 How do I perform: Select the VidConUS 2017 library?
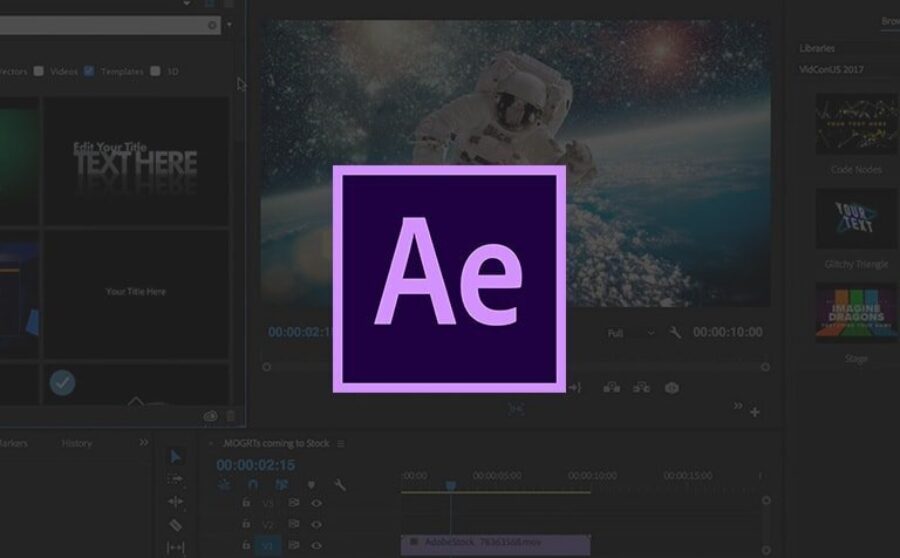pos(831,69)
